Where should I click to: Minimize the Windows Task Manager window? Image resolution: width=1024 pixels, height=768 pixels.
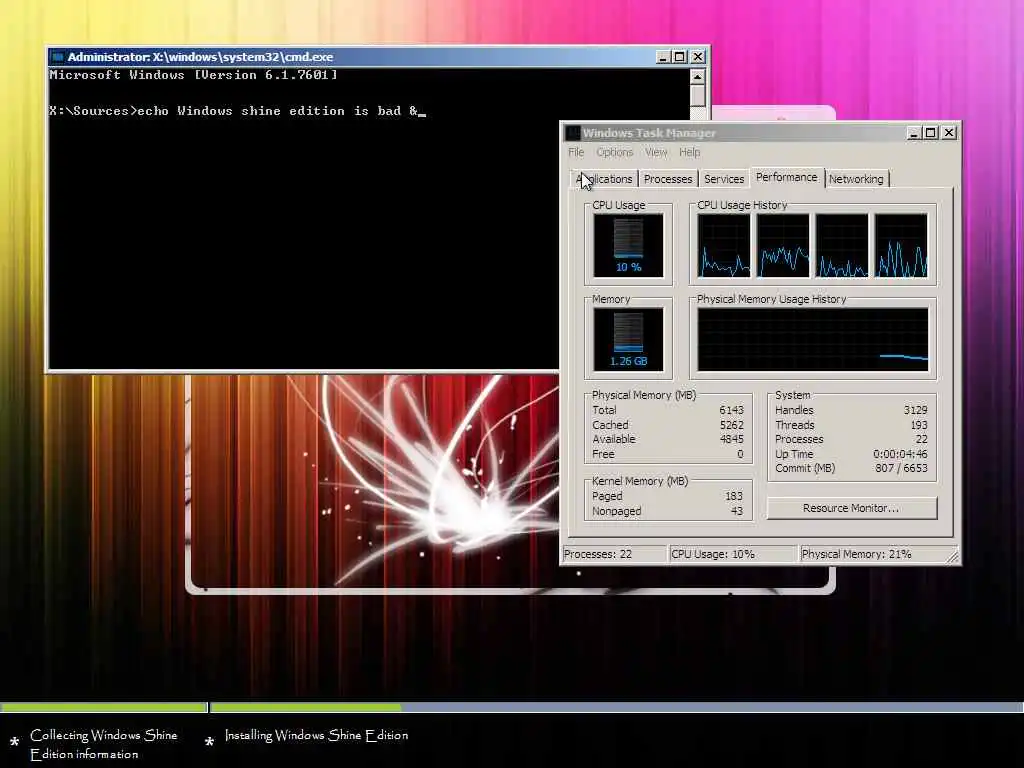tap(914, 133)
